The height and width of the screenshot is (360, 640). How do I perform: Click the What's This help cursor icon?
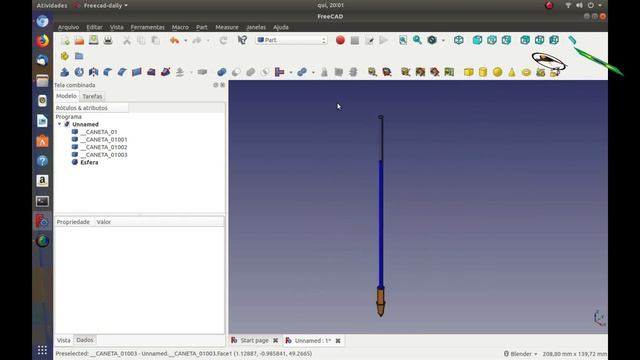pyautogui.click(x=242, y=40)
